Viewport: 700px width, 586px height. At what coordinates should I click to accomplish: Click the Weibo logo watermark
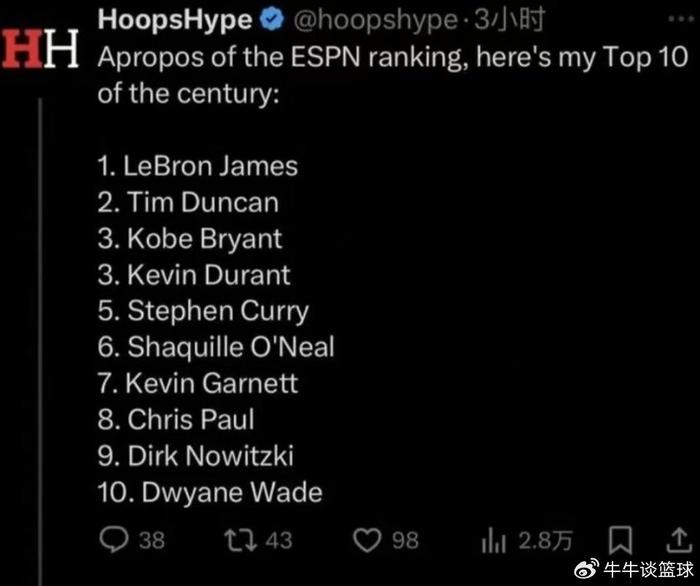(587, 569)
